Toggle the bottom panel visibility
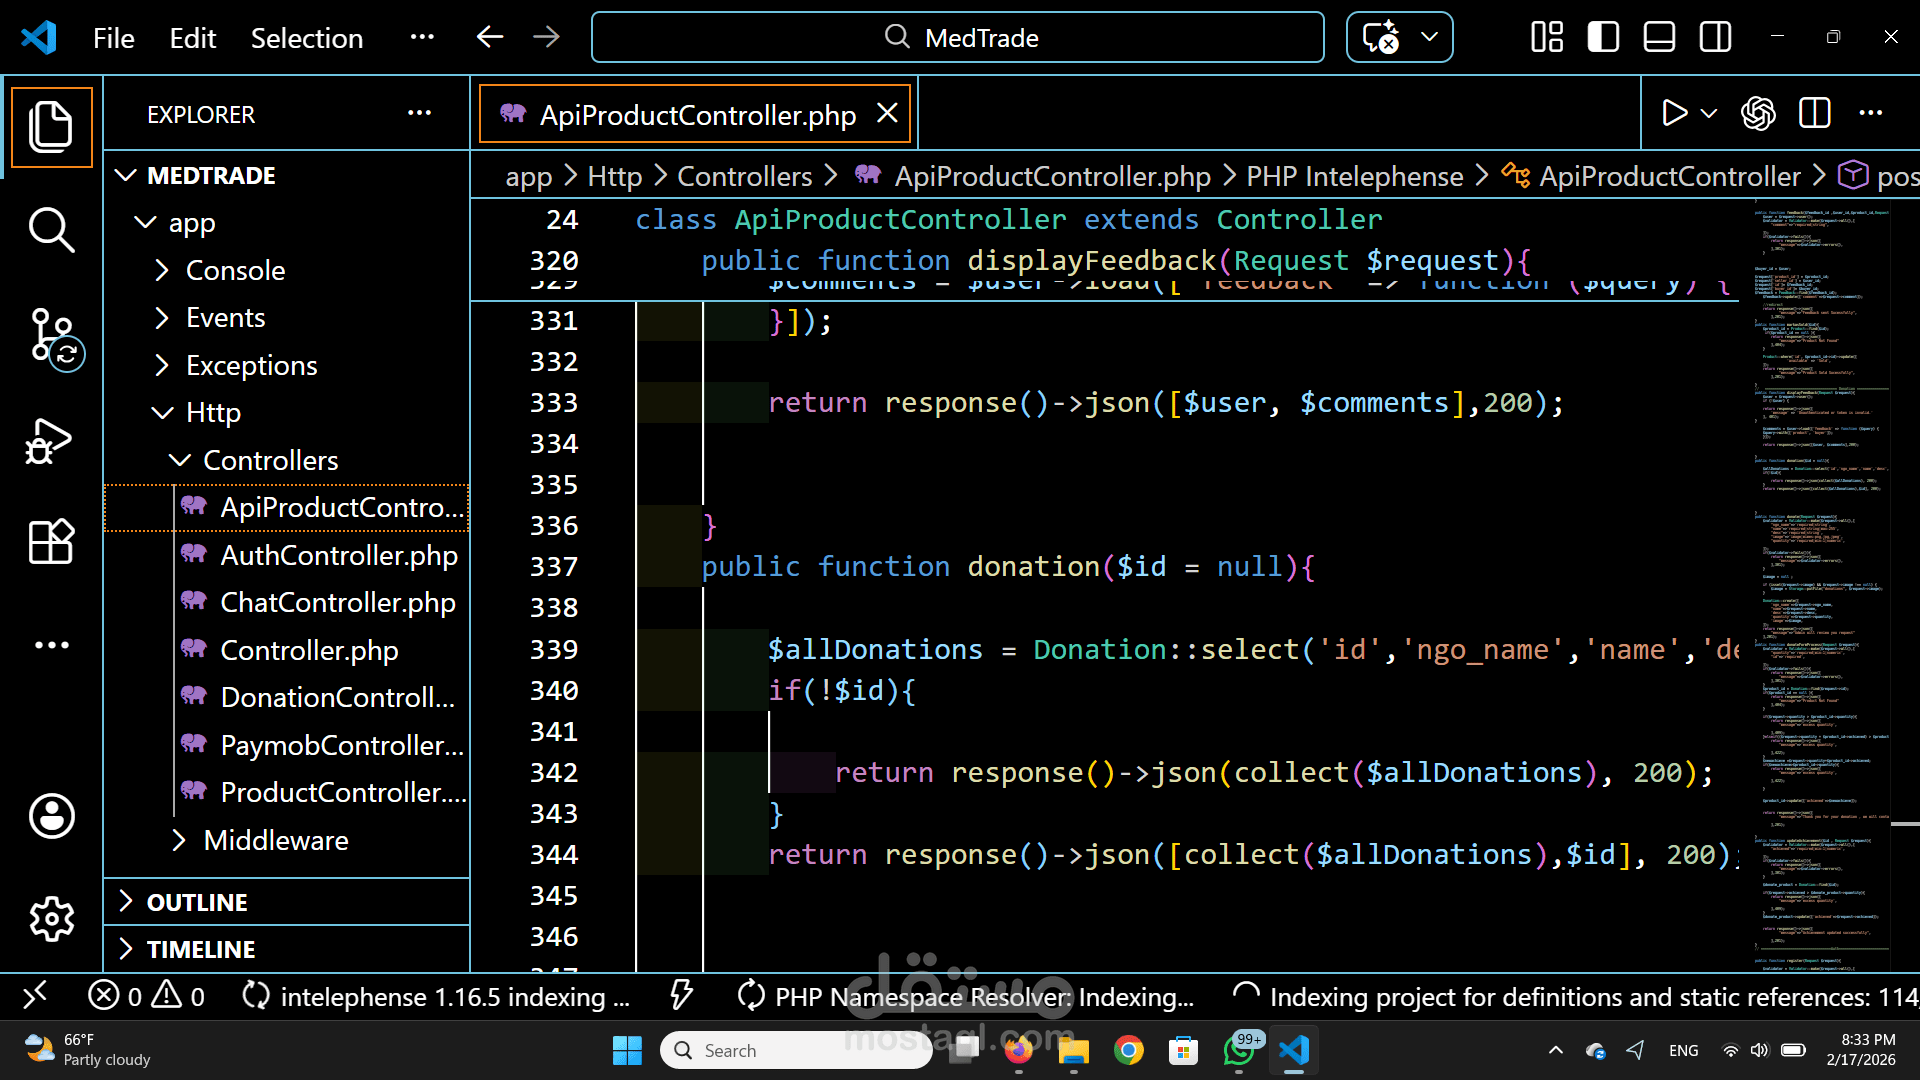This screenshot has height=1080, width=1920. (1659, 38)
